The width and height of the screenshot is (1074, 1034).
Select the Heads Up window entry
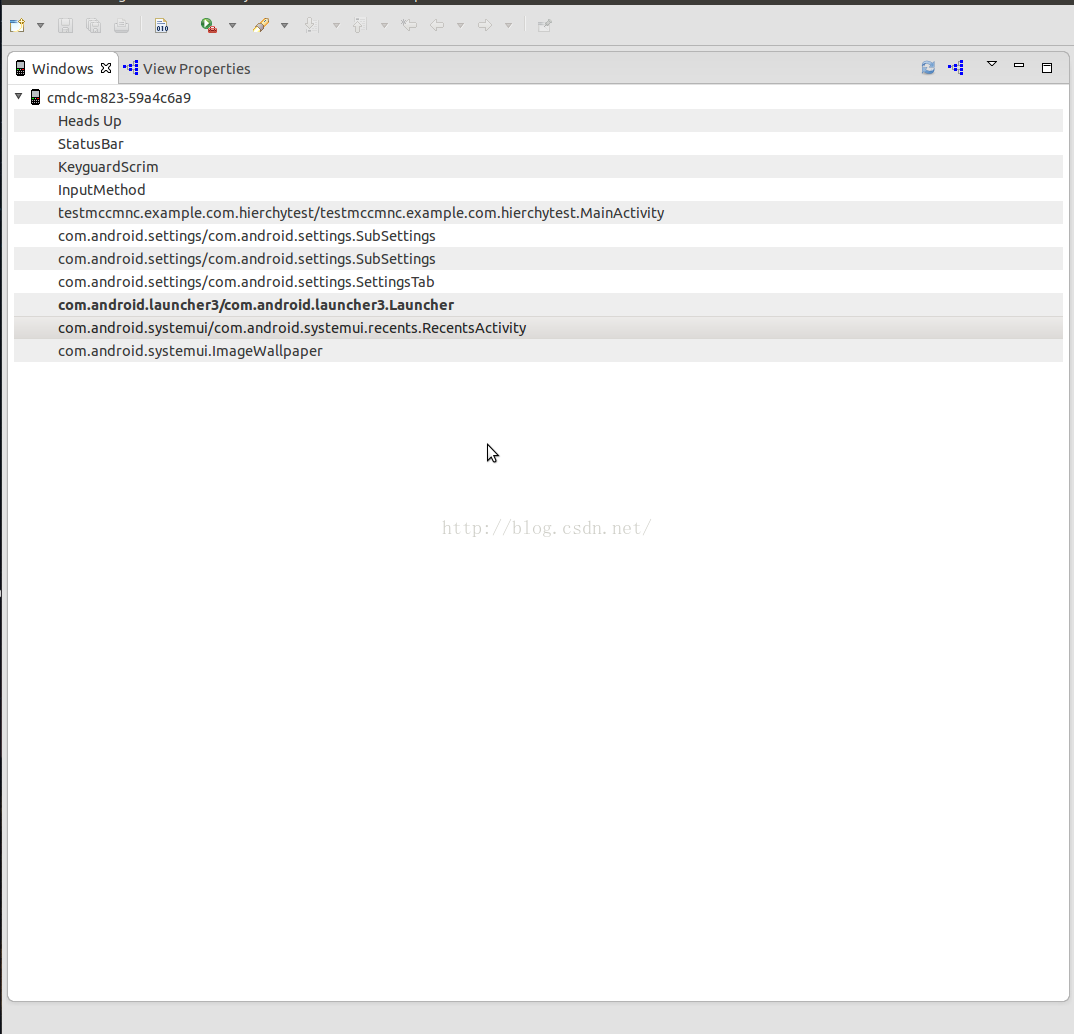538,121
